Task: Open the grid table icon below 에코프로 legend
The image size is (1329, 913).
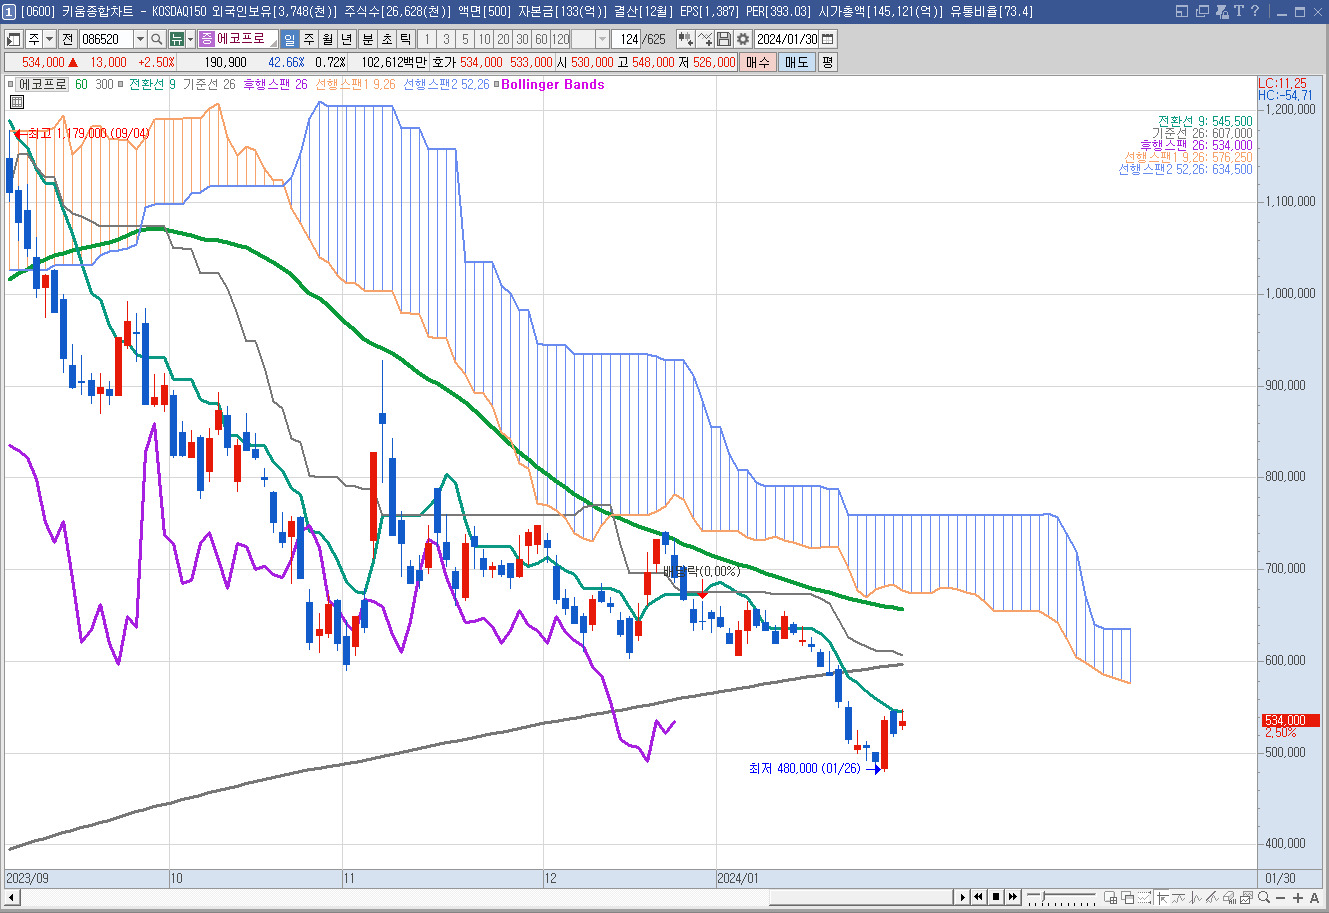Action: coord(17,102)
